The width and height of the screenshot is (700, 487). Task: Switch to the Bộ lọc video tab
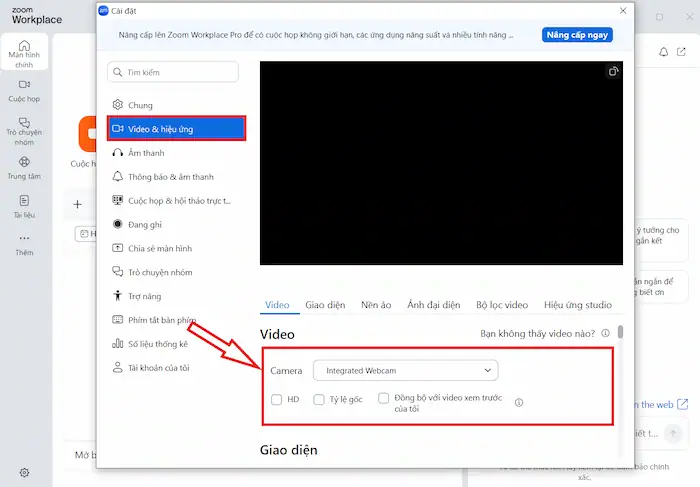tap(501, 305)
